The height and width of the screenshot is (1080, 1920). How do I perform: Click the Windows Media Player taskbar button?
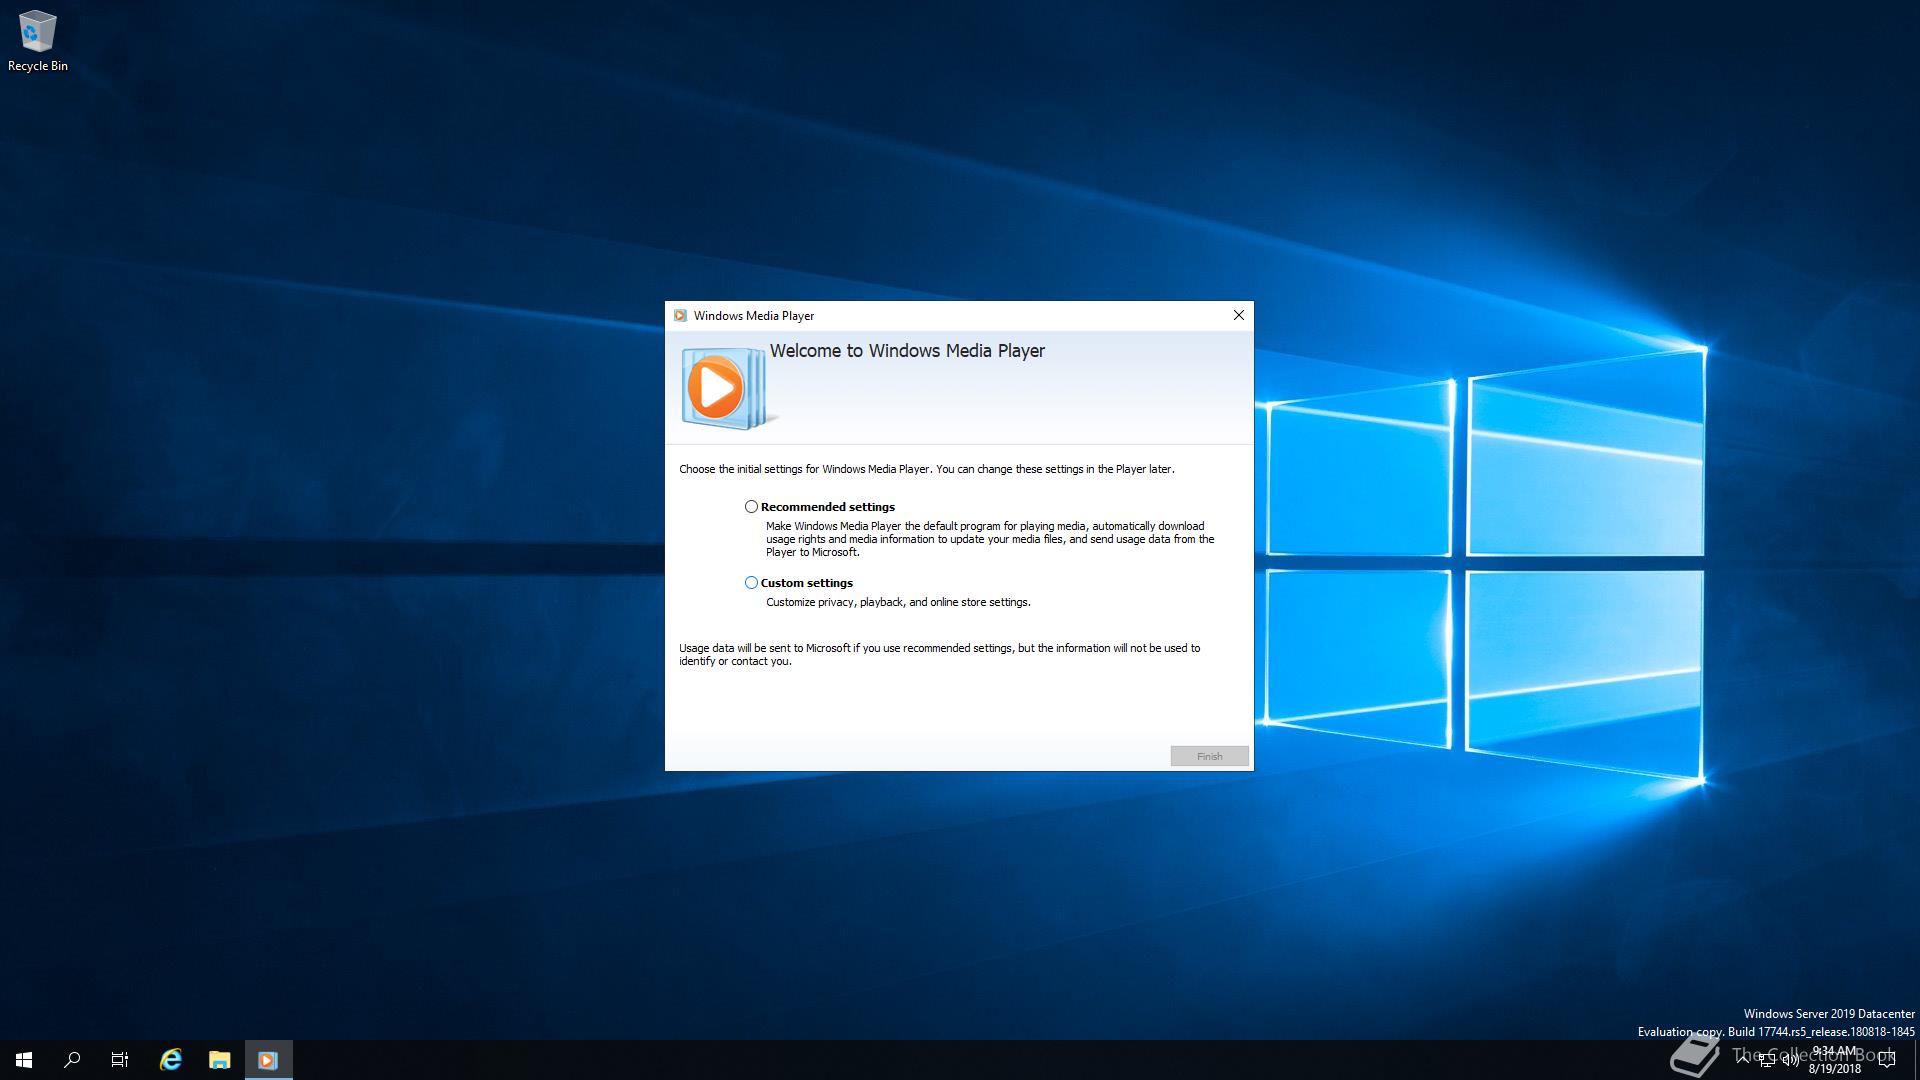tap(268, 1060)
